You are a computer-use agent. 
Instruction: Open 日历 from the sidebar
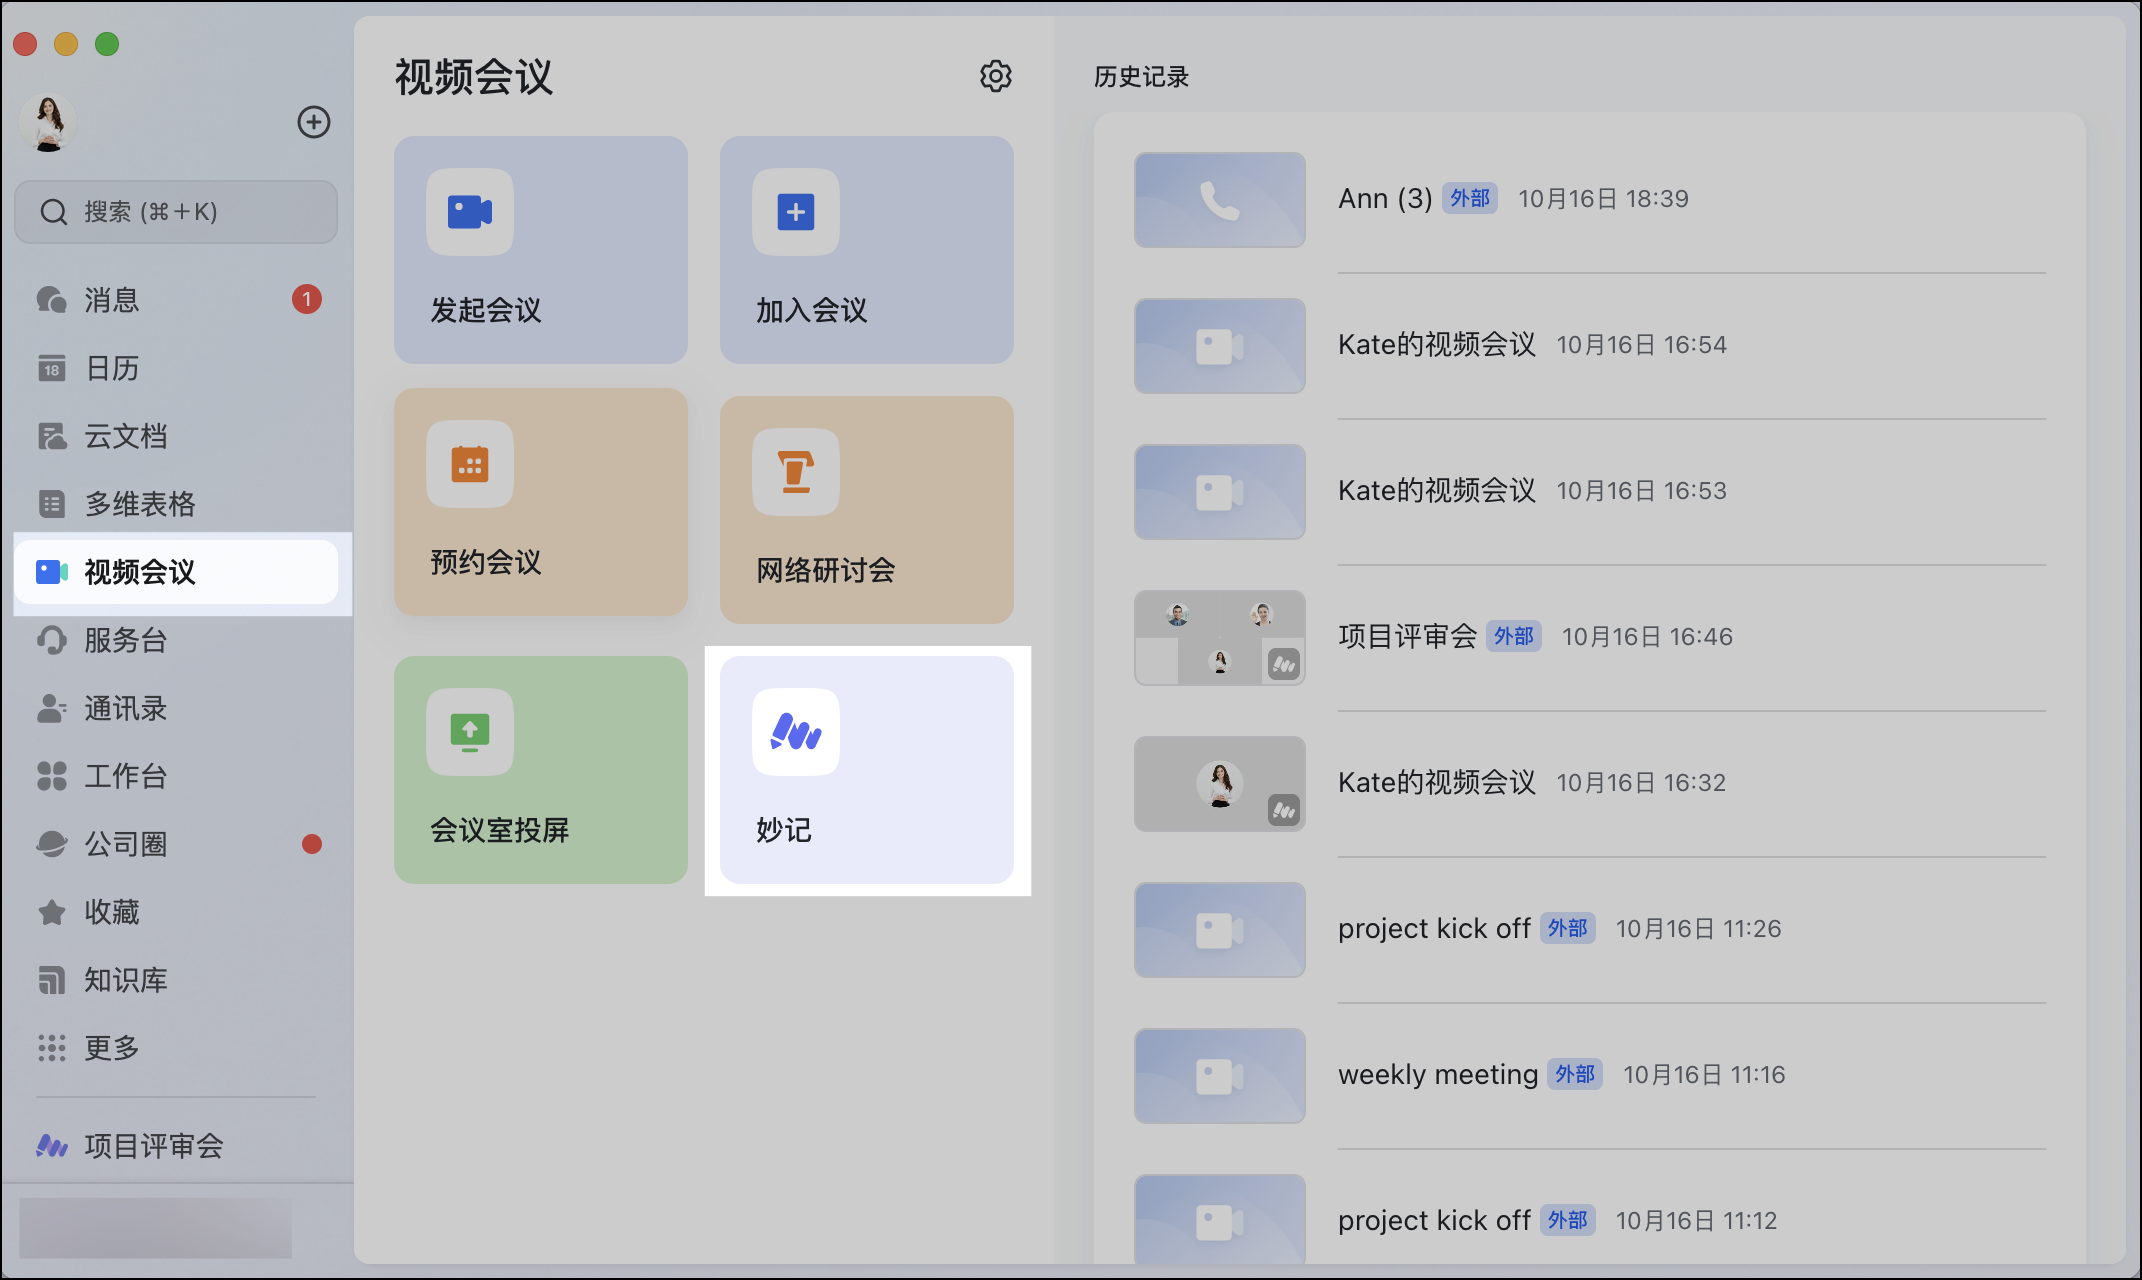112,368
